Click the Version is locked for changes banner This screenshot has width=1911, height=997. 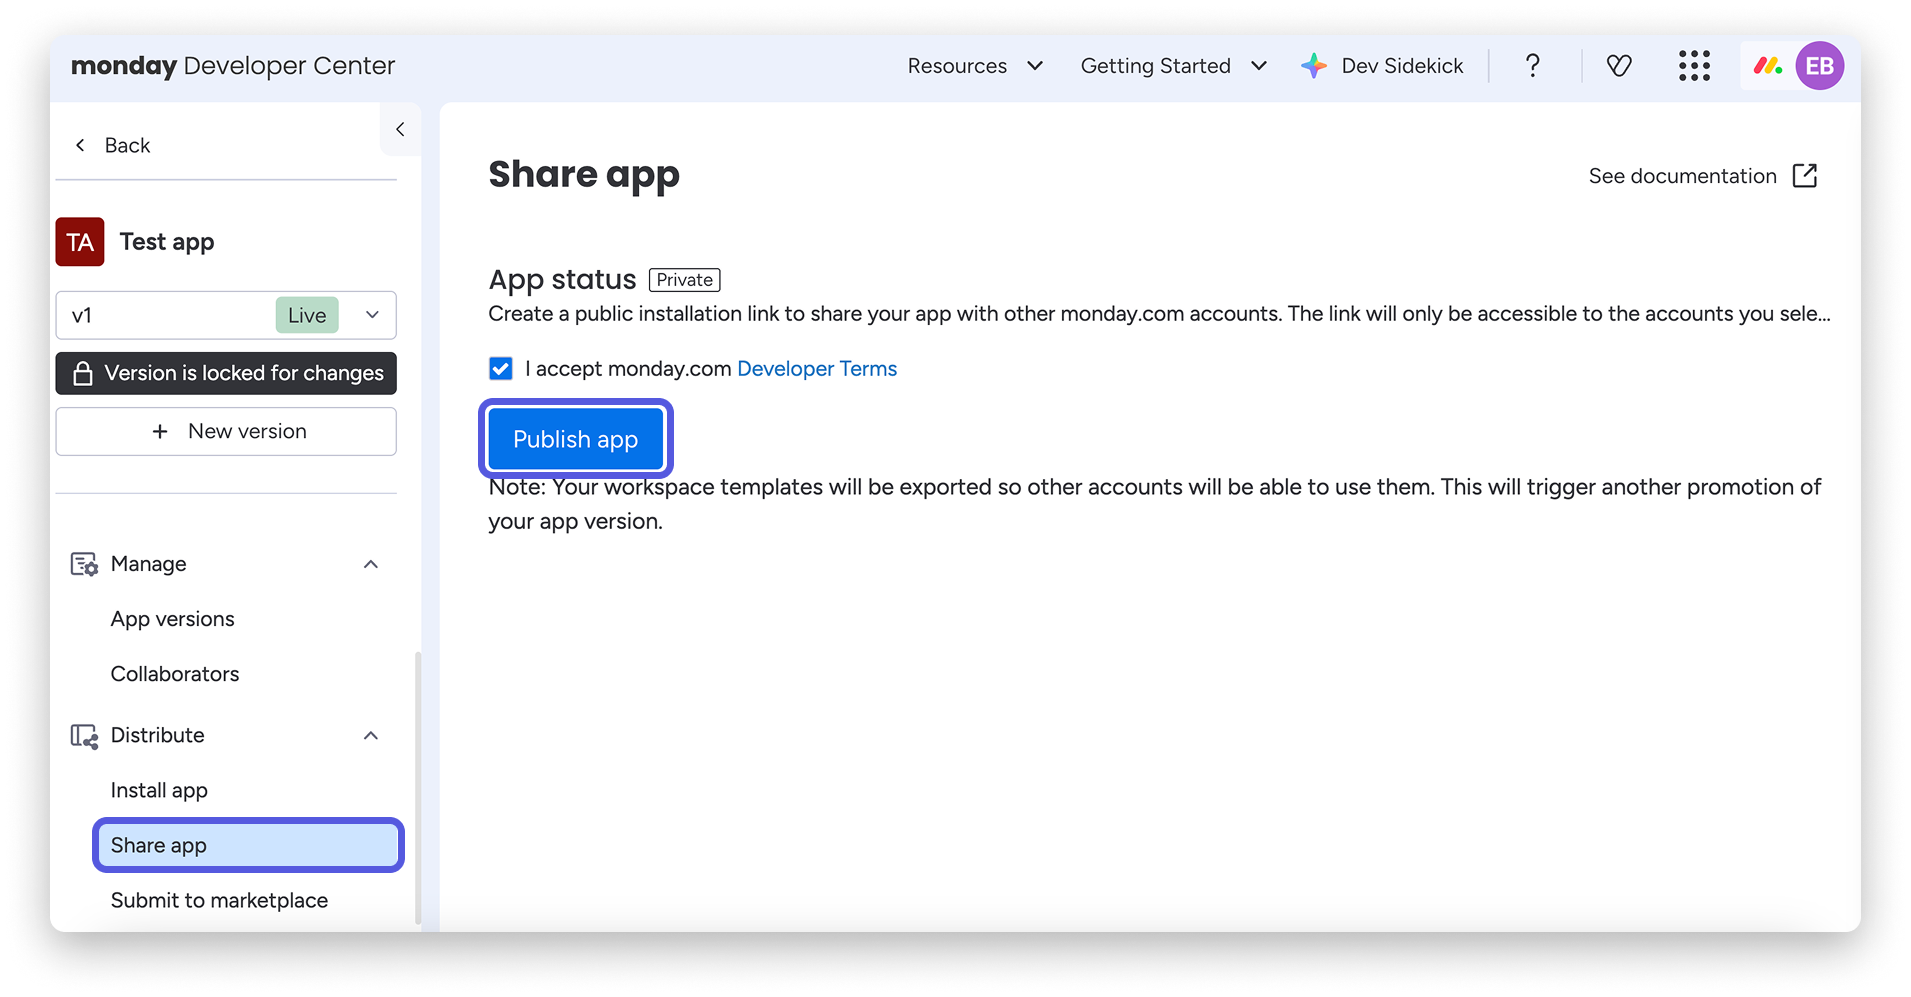226,373
